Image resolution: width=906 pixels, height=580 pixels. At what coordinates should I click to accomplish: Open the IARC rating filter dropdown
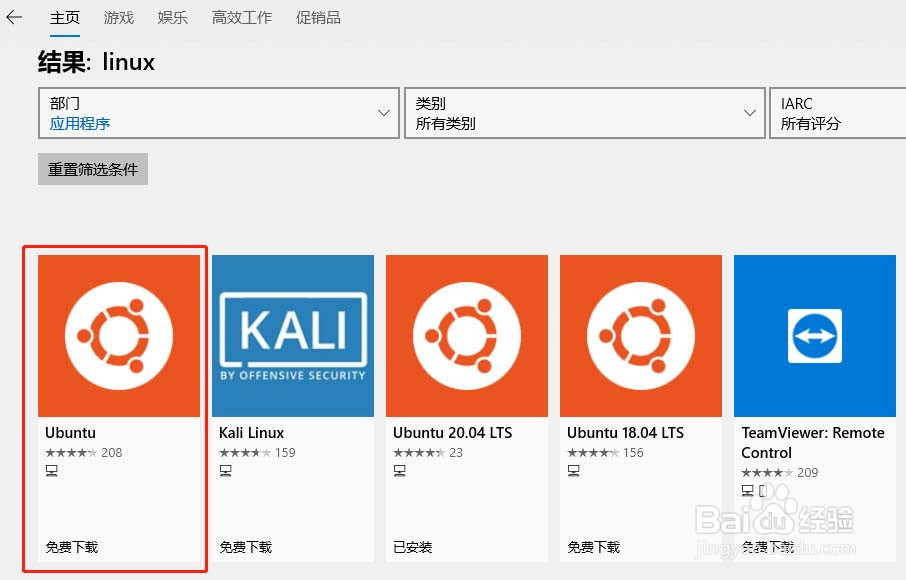[x=838, y=113]
